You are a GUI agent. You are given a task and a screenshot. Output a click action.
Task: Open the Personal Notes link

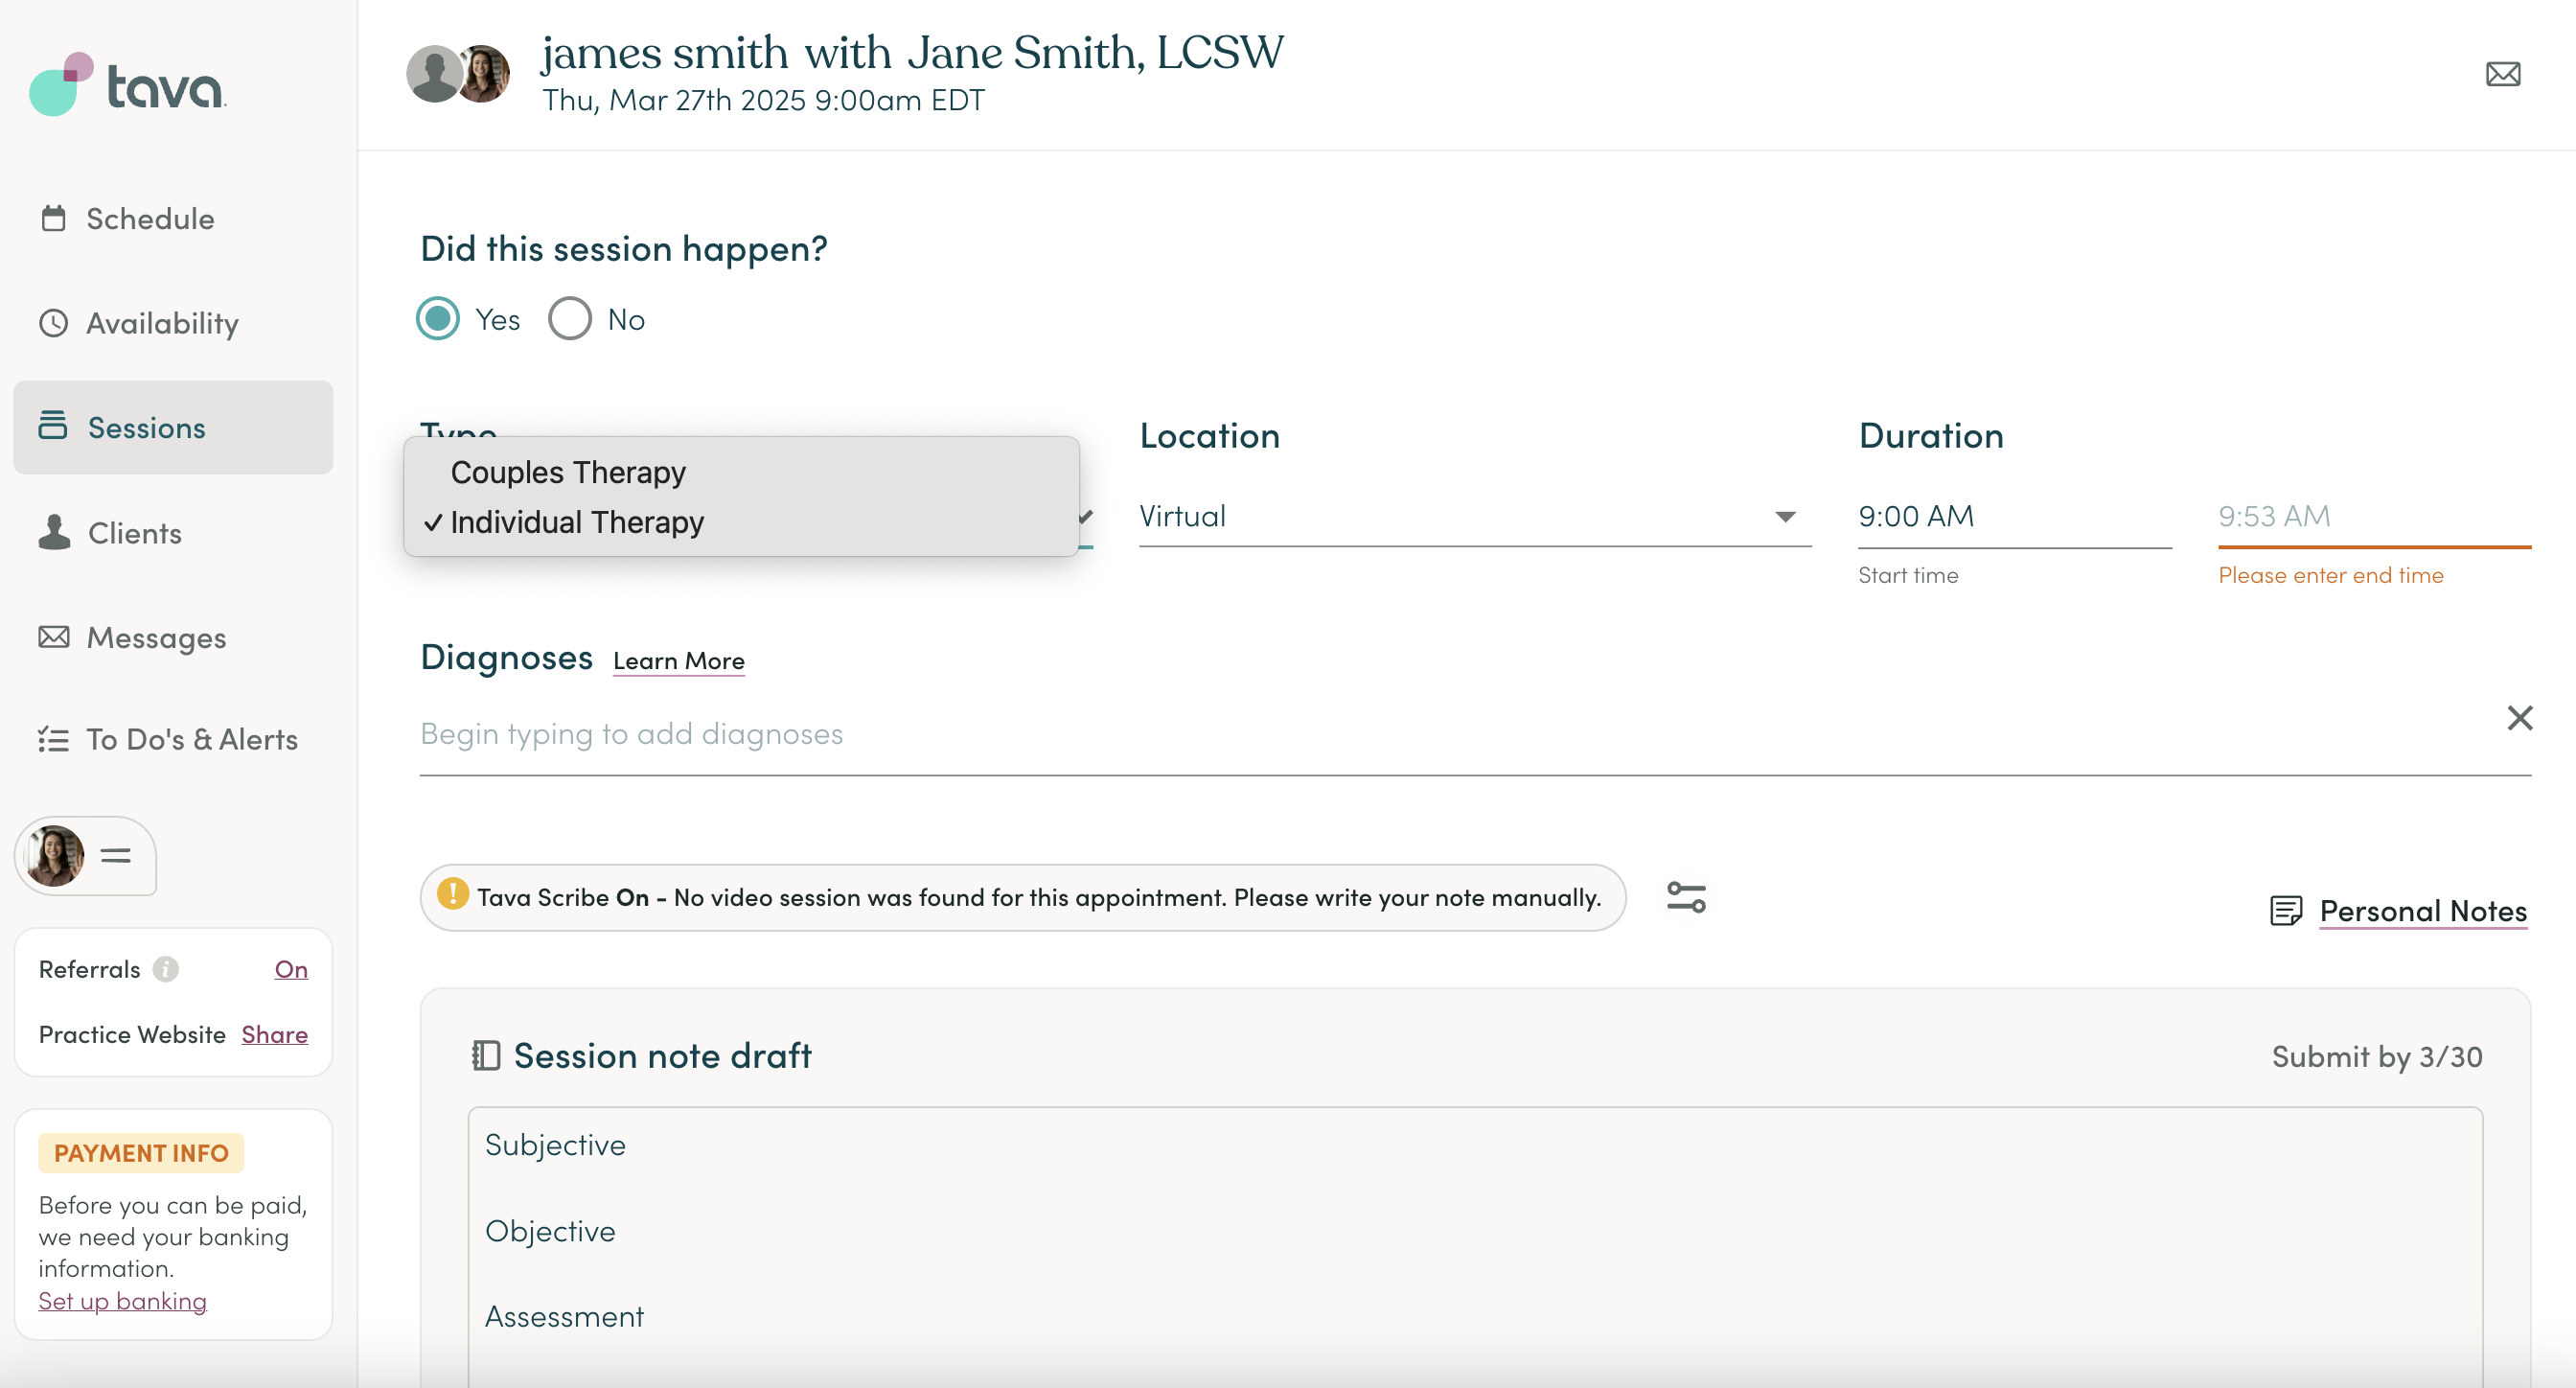pos(2423,911)
